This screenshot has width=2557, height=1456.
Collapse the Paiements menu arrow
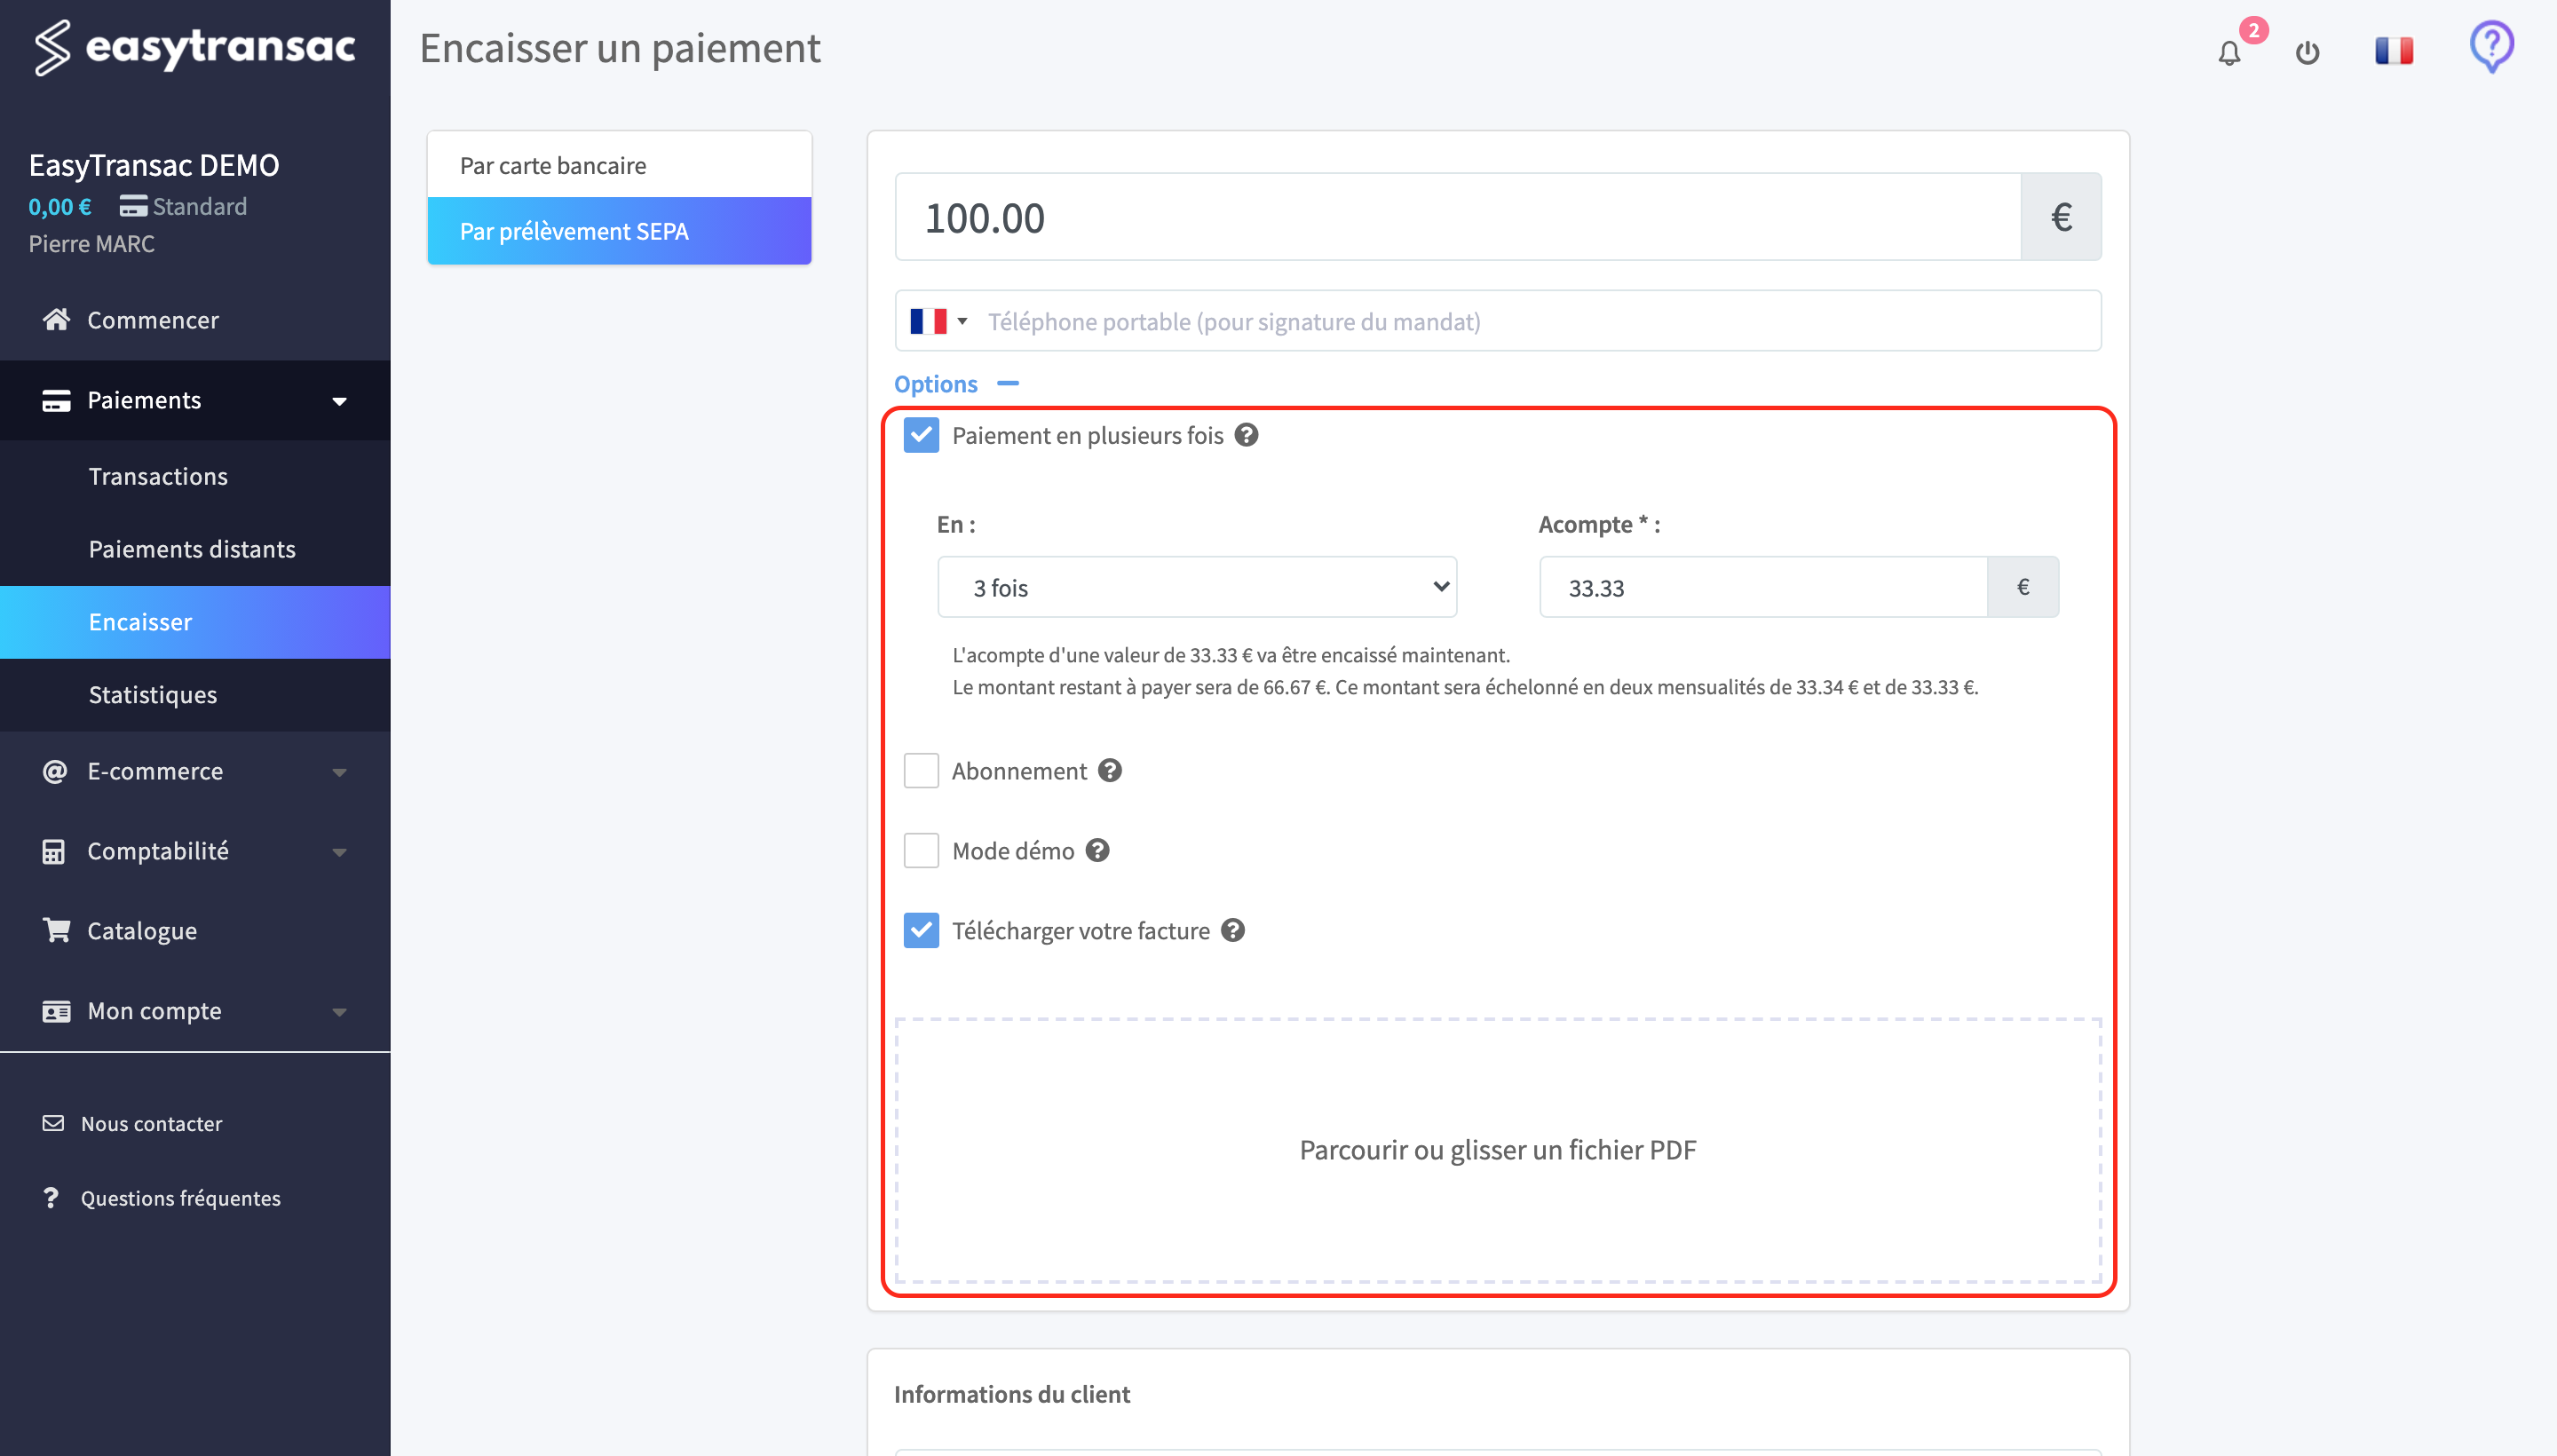339,401
